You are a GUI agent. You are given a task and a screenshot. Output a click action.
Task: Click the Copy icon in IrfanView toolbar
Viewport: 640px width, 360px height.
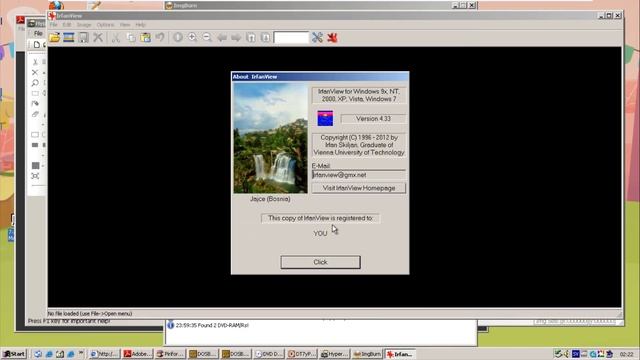131,38
